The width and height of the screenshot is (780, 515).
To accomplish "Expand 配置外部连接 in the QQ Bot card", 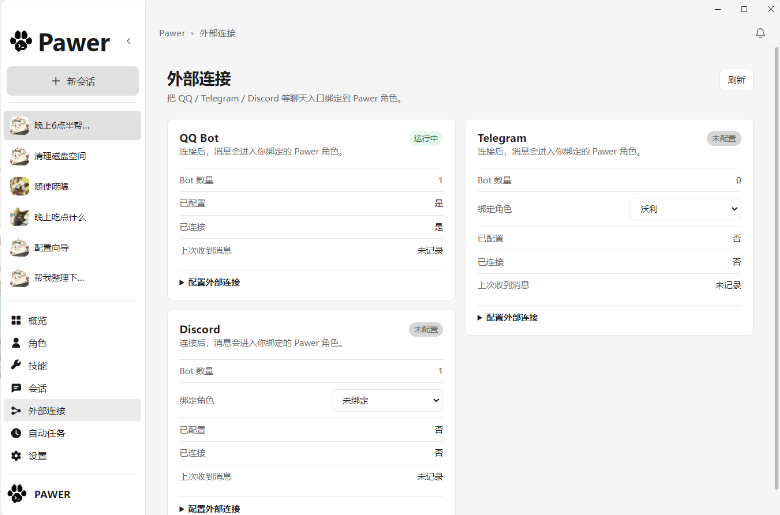I will click(x=210, y=282).
